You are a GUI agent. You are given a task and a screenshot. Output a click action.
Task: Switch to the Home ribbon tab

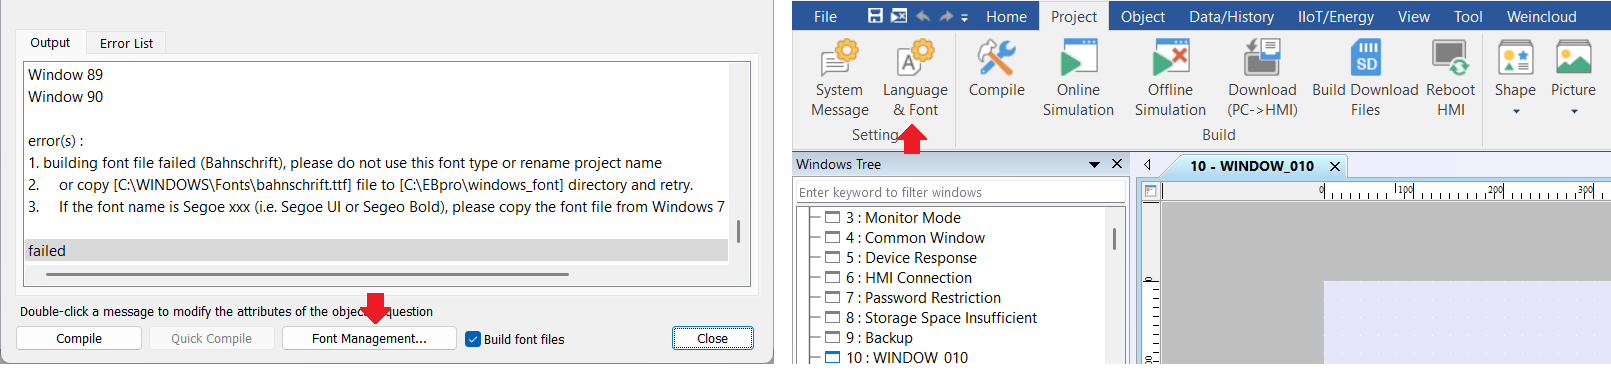point(1006,16)
